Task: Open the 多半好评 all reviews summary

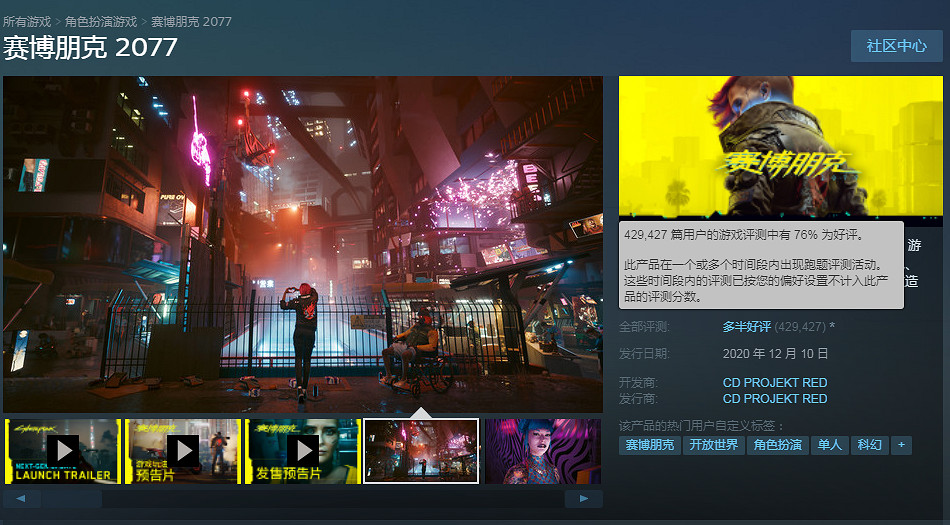Action: pos(746,326)
